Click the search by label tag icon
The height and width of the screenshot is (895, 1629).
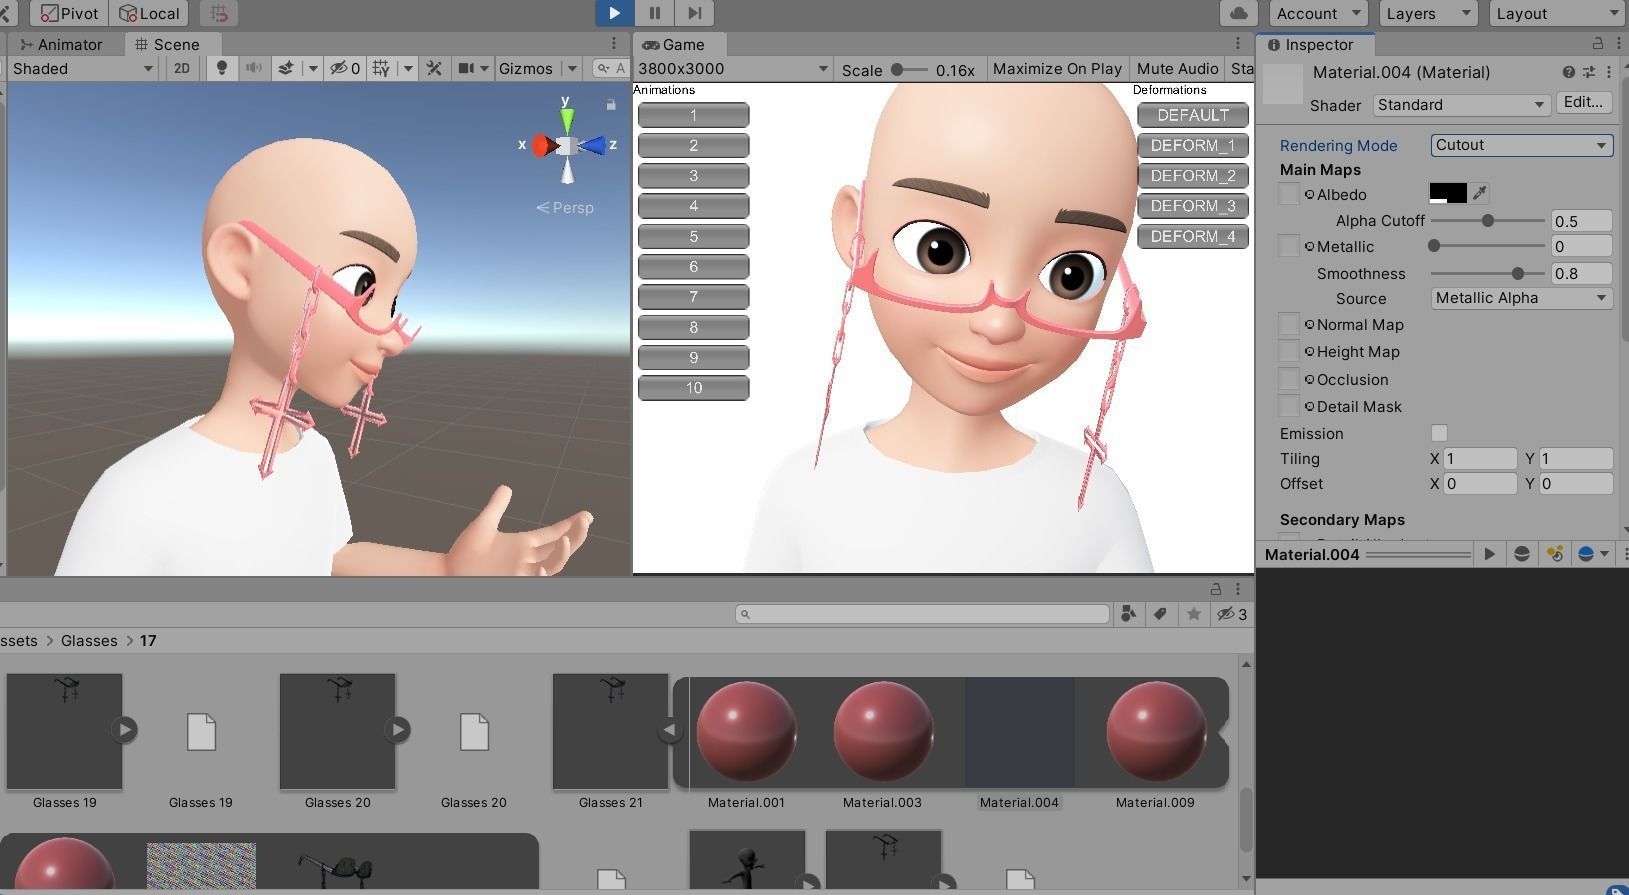(1160, 614)
